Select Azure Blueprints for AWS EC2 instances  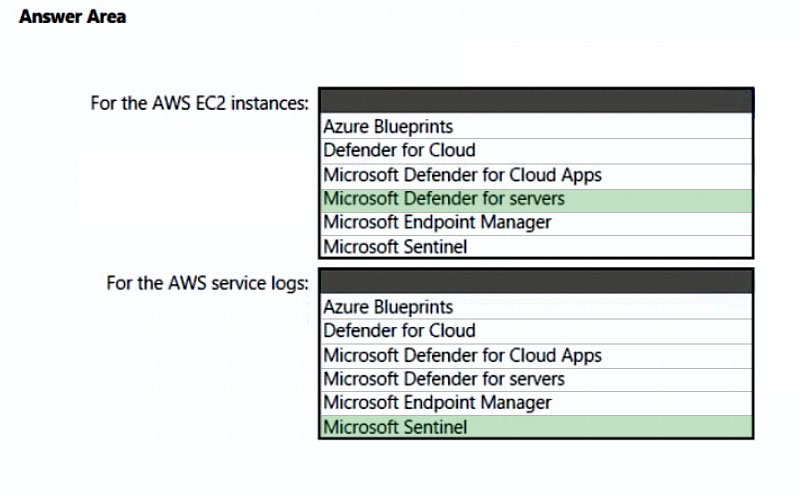click(x=536, y=127)
